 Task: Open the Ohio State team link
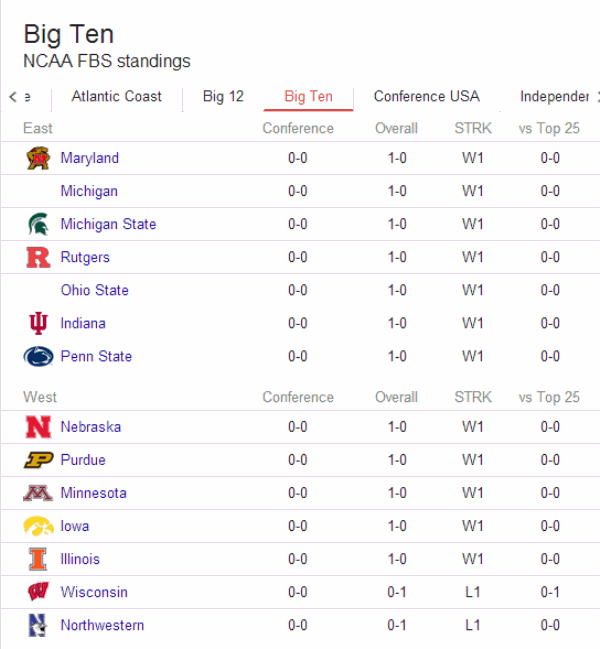[x=94, y=290]
